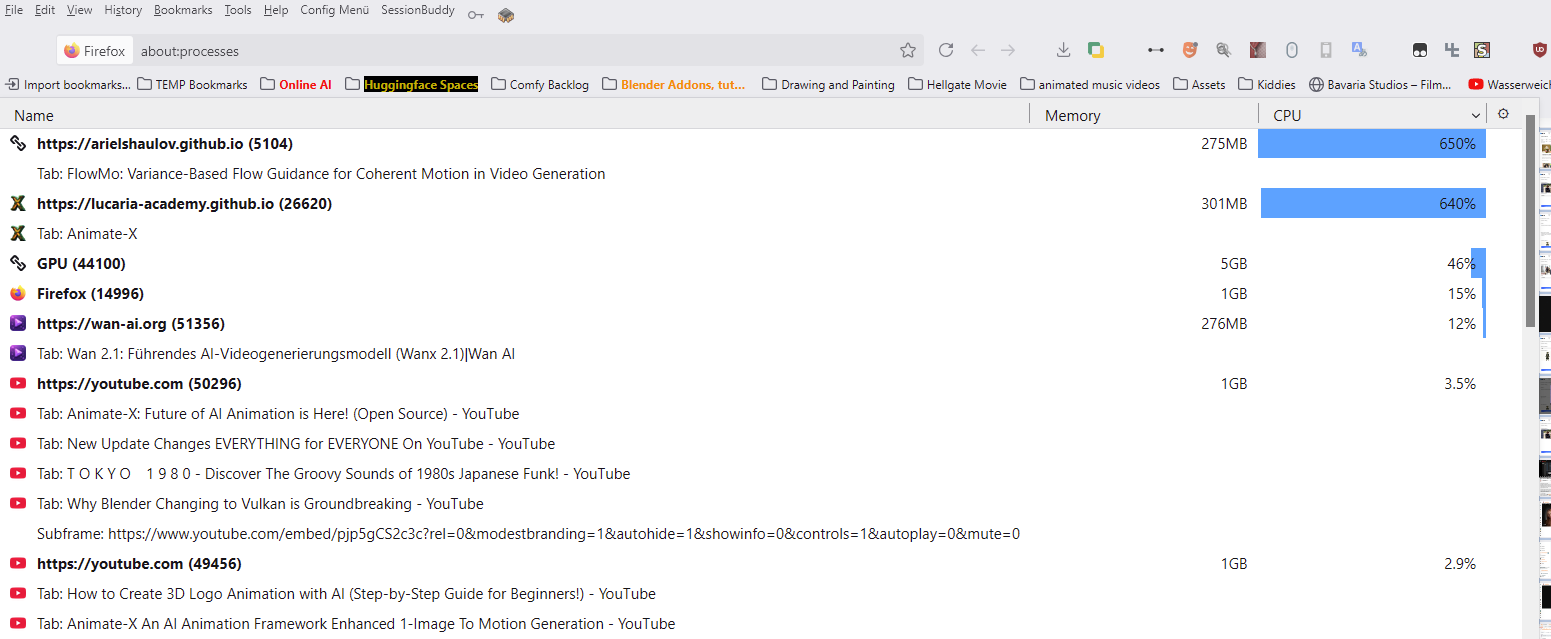
Task: Open the Bookmarks menu
Action: (x=183, y=10)
